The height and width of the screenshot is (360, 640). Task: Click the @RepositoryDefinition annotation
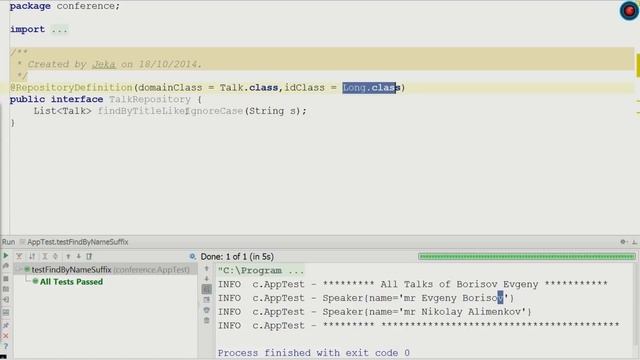point(71,88)
